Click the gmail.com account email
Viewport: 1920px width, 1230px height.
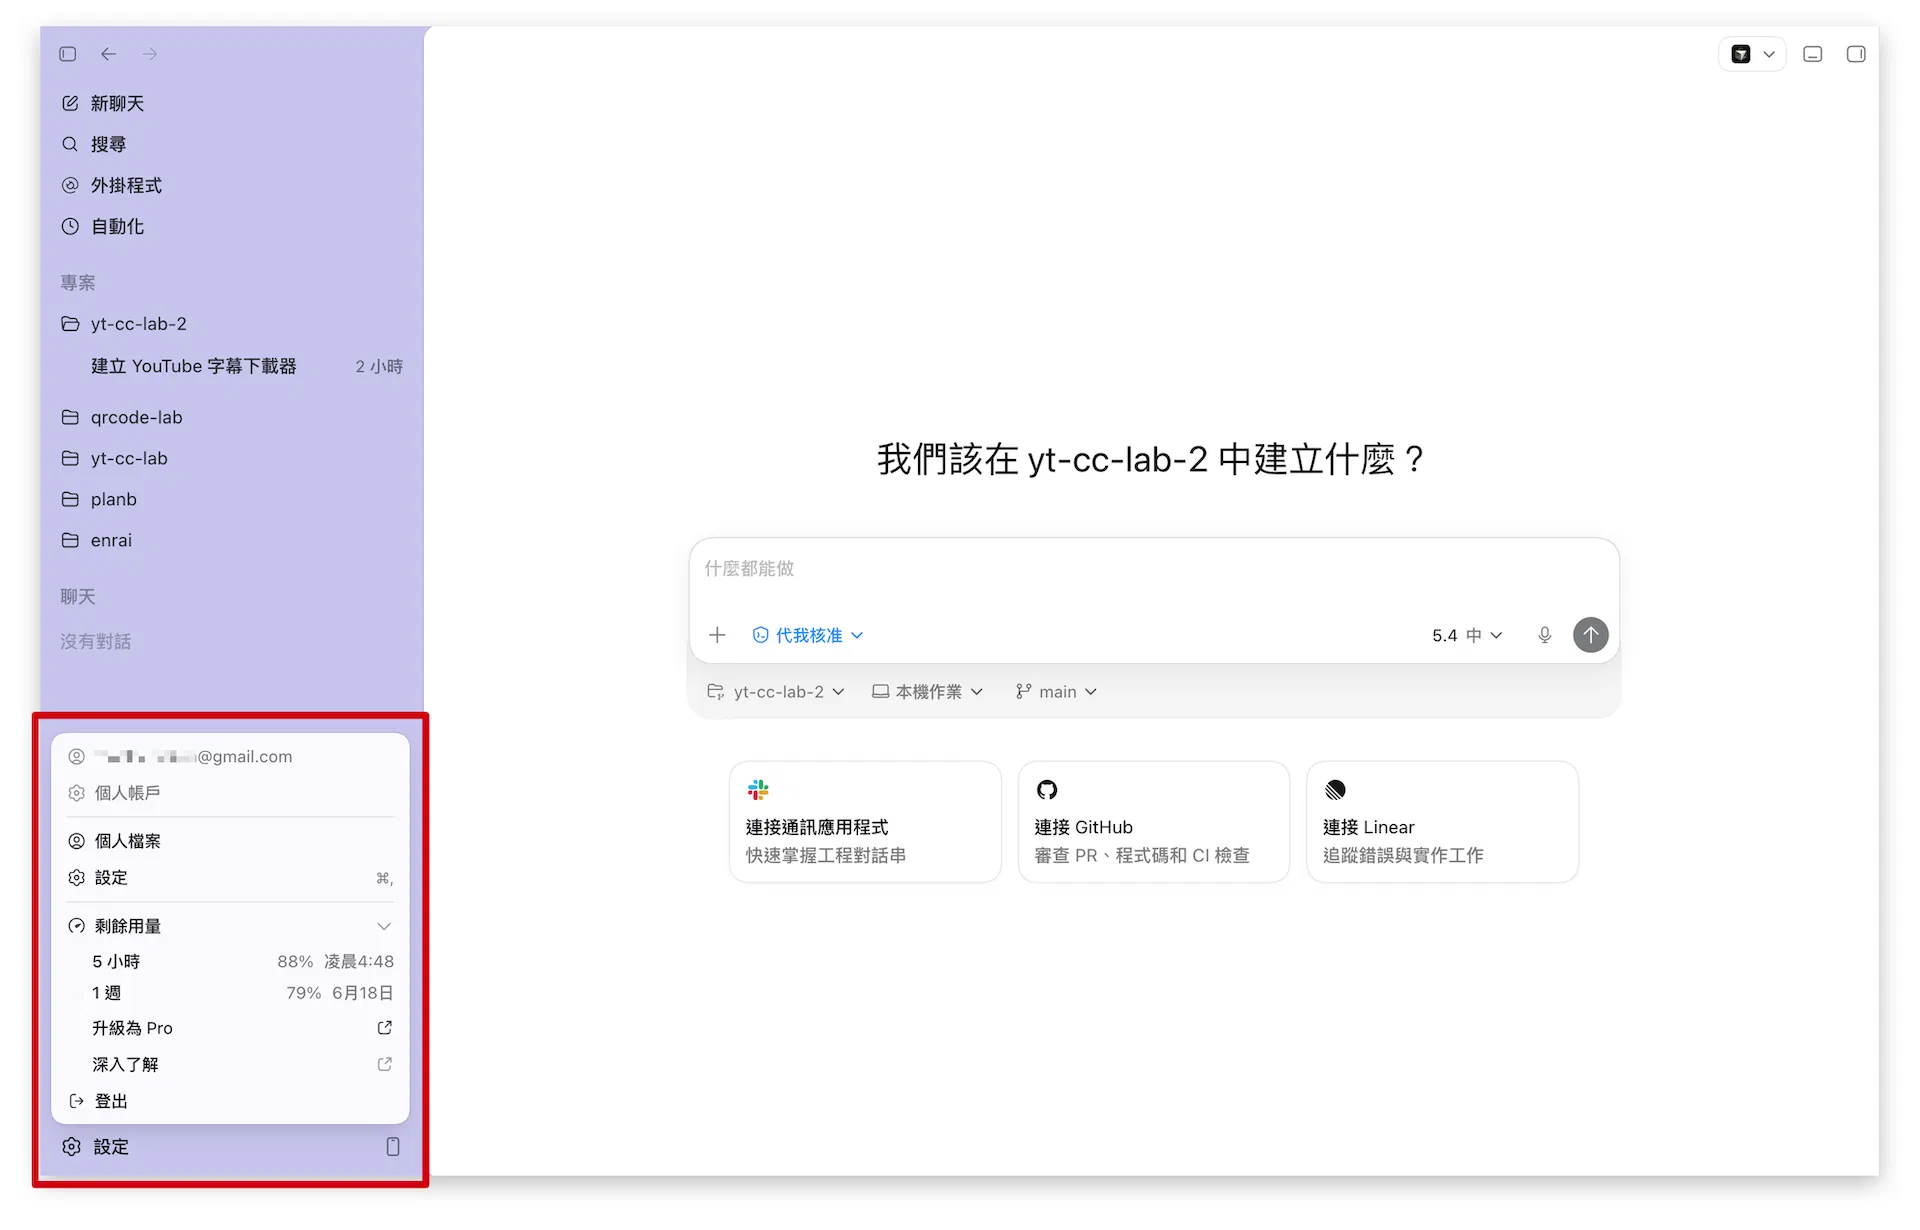pos(193,757)
